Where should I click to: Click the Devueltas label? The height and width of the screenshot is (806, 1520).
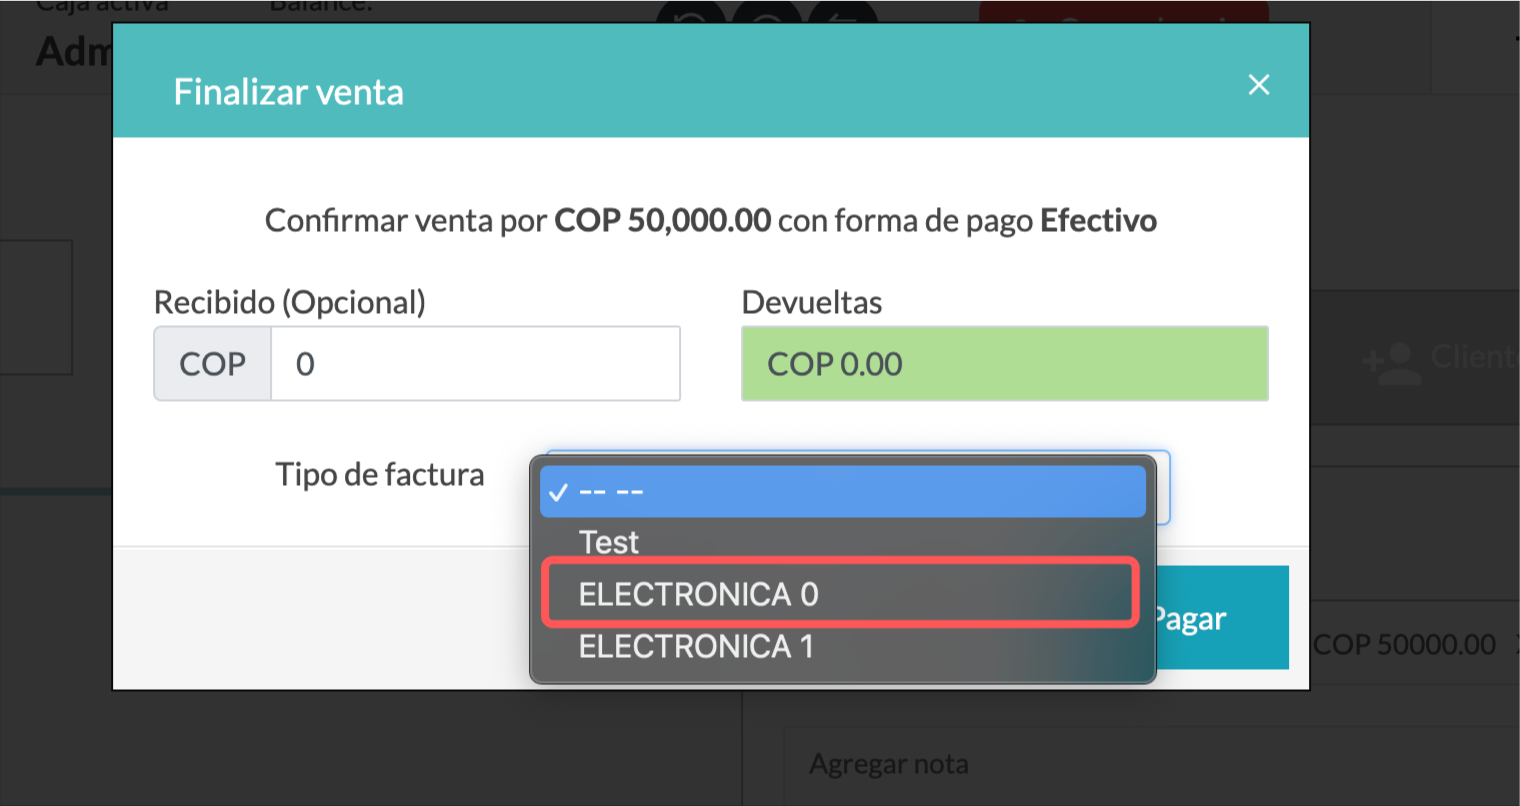(812, 302)
